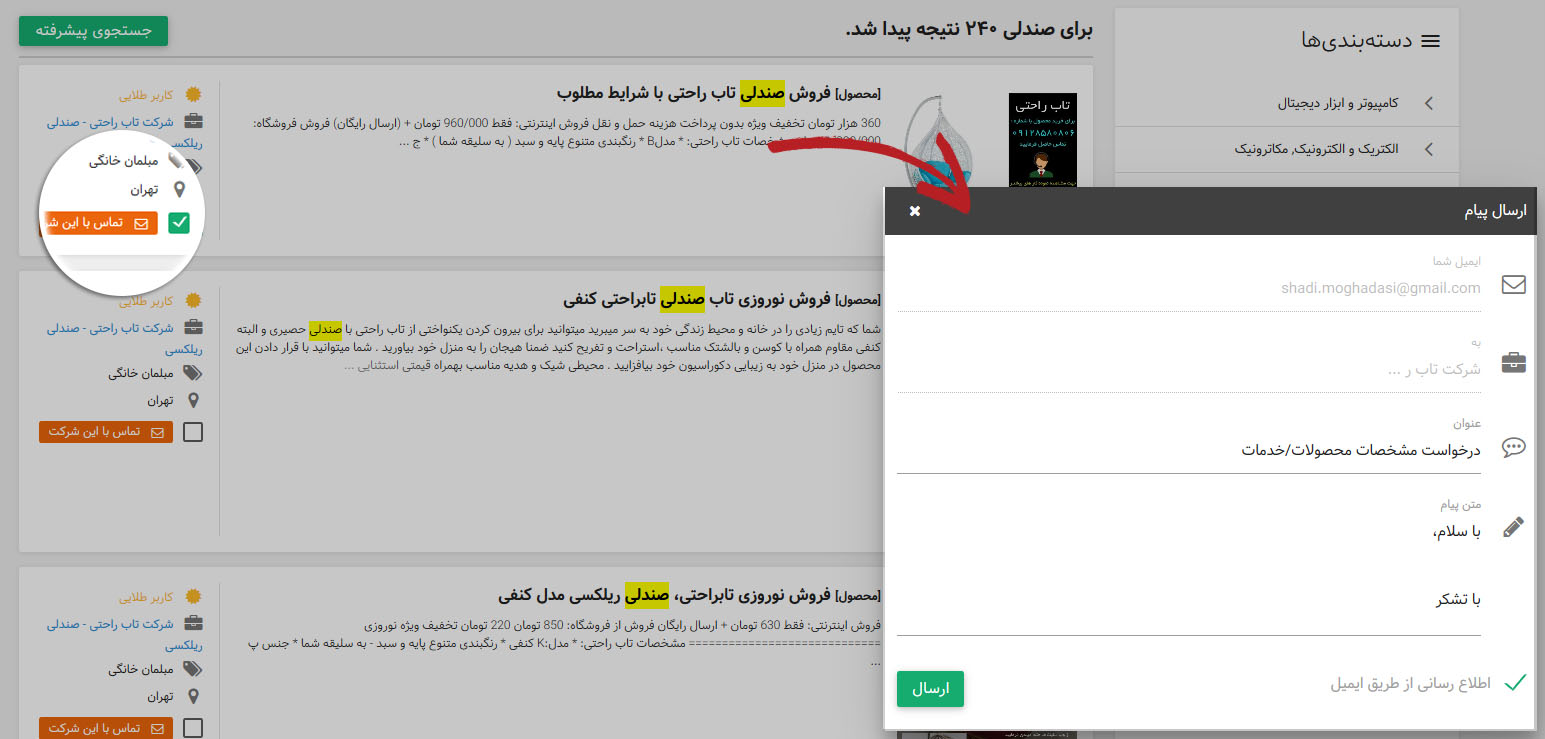The height and width of the screenshot is (739, 1545).
Task: Expand الکتریک و الکترونیک category chevron
Action: pos(1428,149)
